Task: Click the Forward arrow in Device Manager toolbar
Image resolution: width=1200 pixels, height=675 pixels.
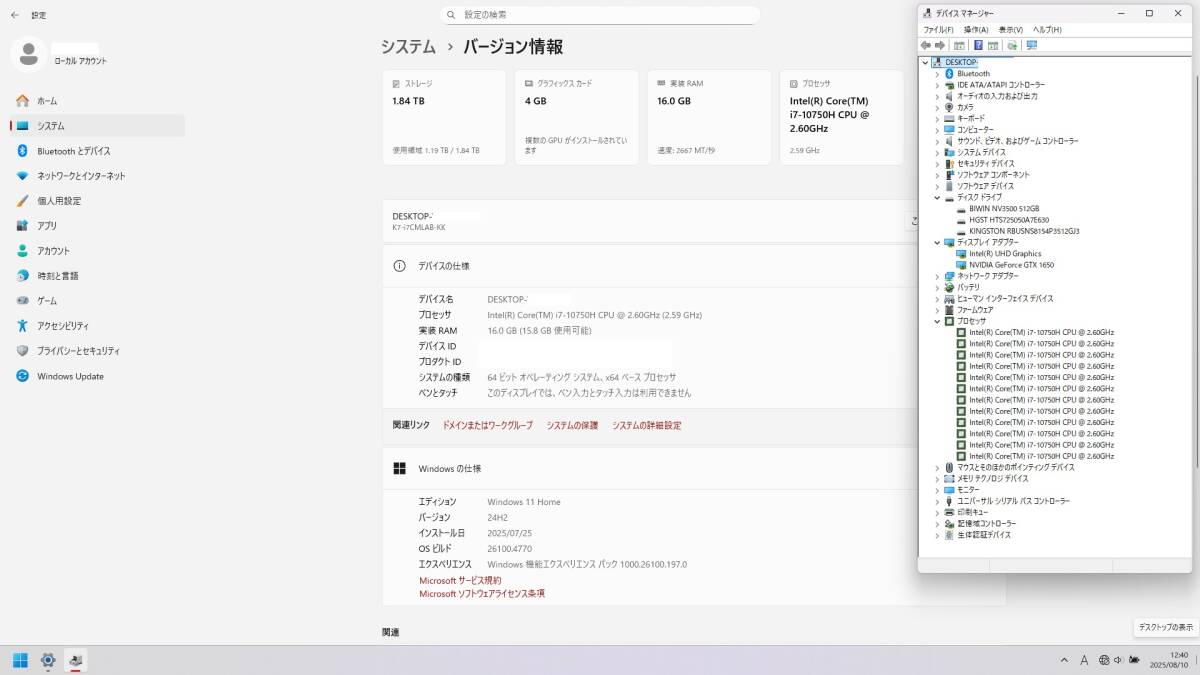Action: (x=940, y=45)
